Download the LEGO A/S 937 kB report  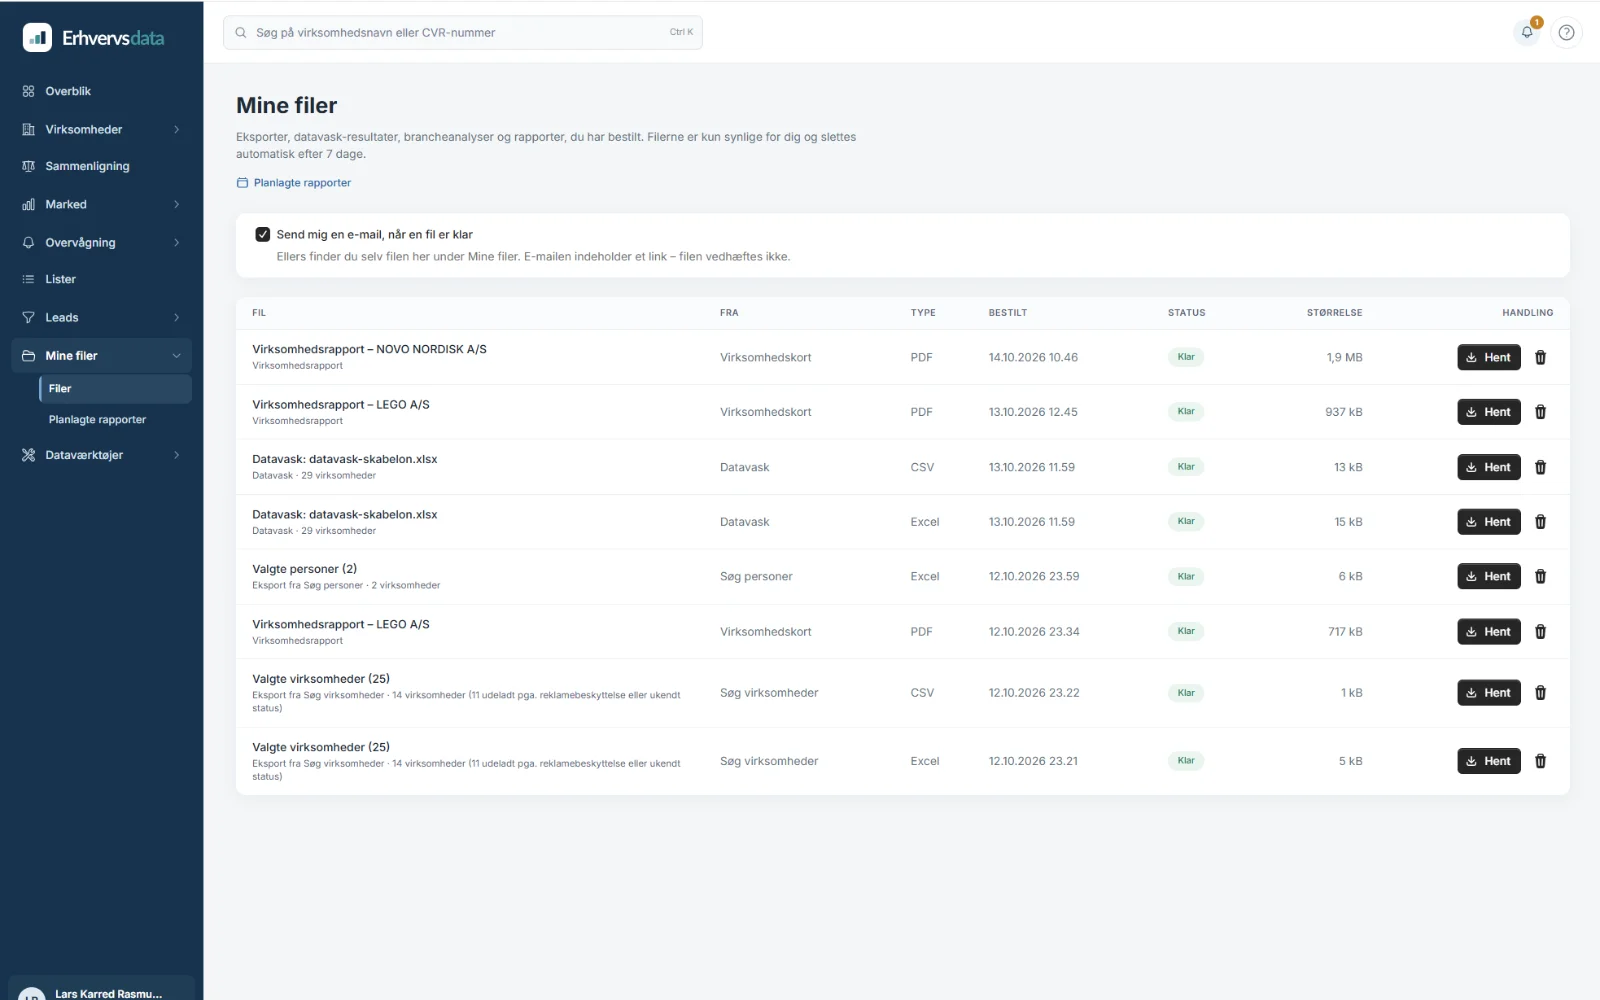1488,412
